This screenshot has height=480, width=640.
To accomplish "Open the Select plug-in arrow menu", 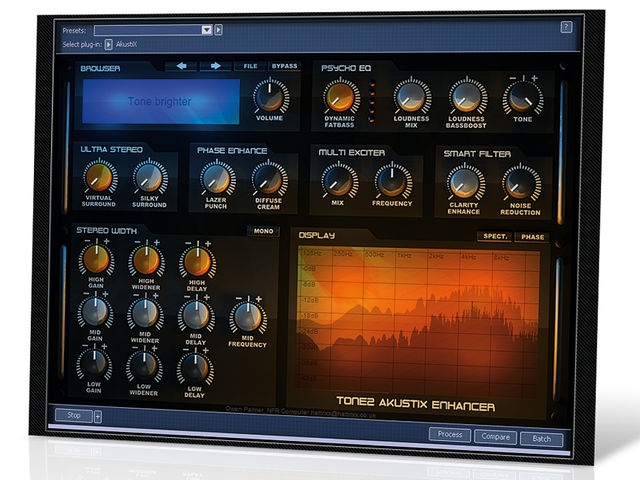I will coord(108,44).
